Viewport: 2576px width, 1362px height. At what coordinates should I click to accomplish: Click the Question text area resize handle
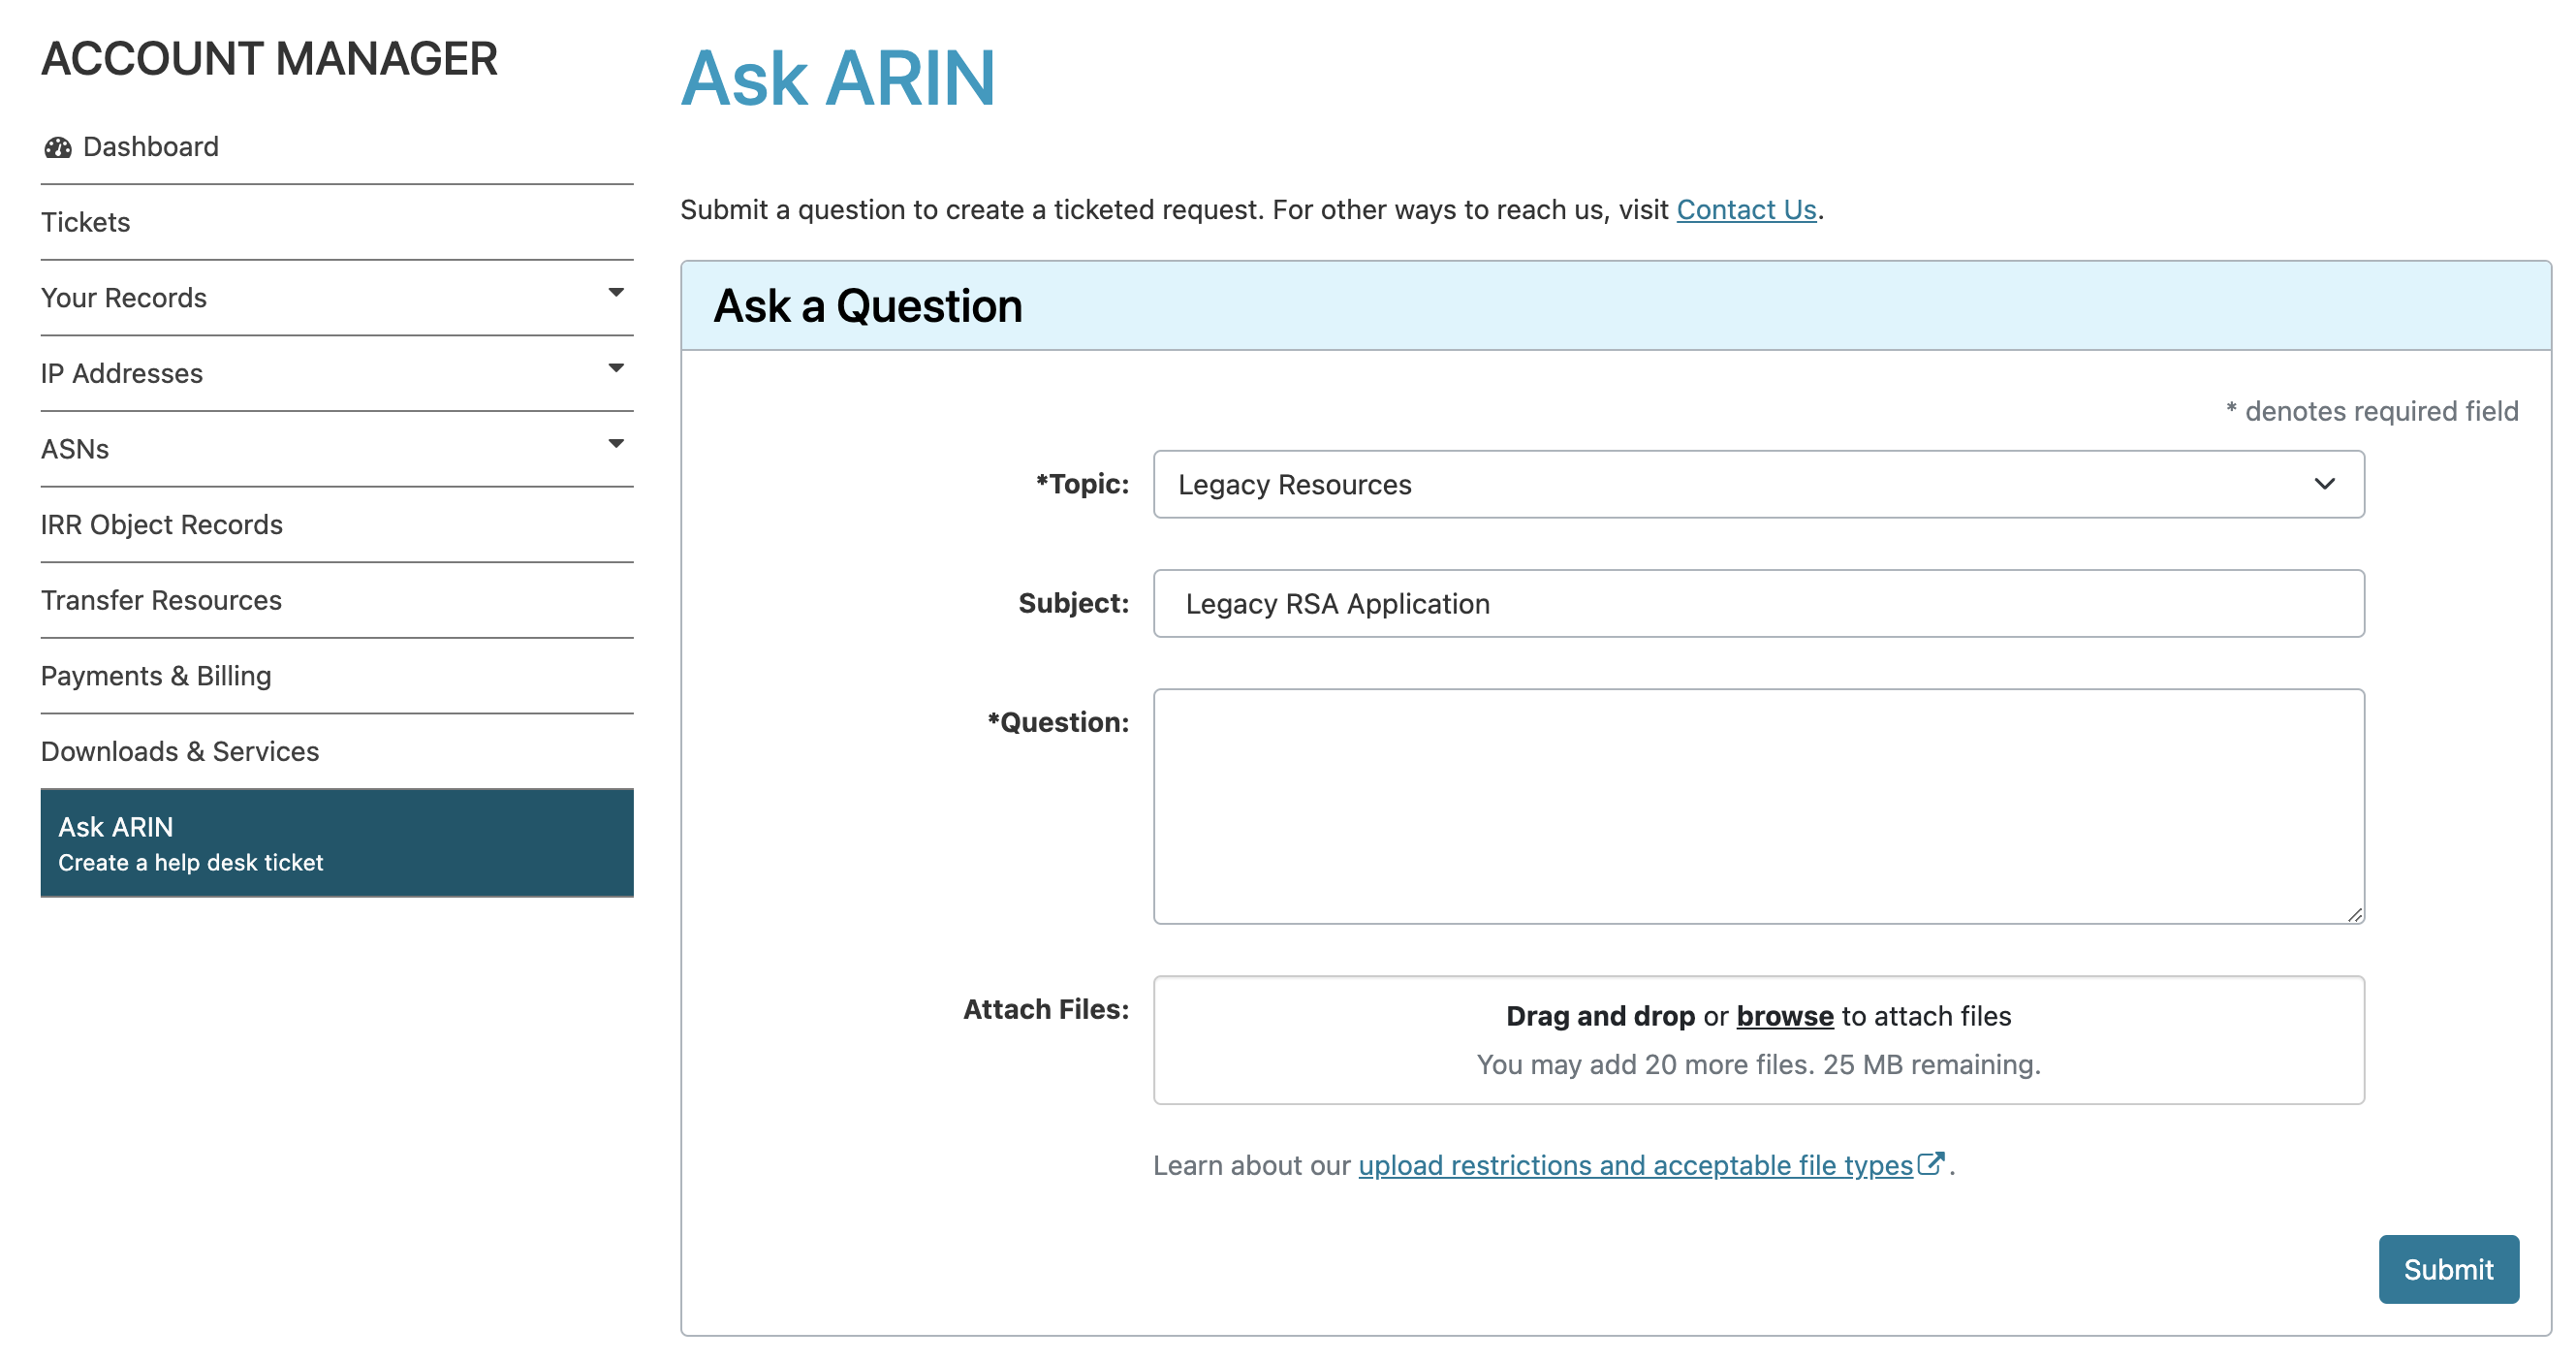pyautogui.click(x=2354, y=914)
